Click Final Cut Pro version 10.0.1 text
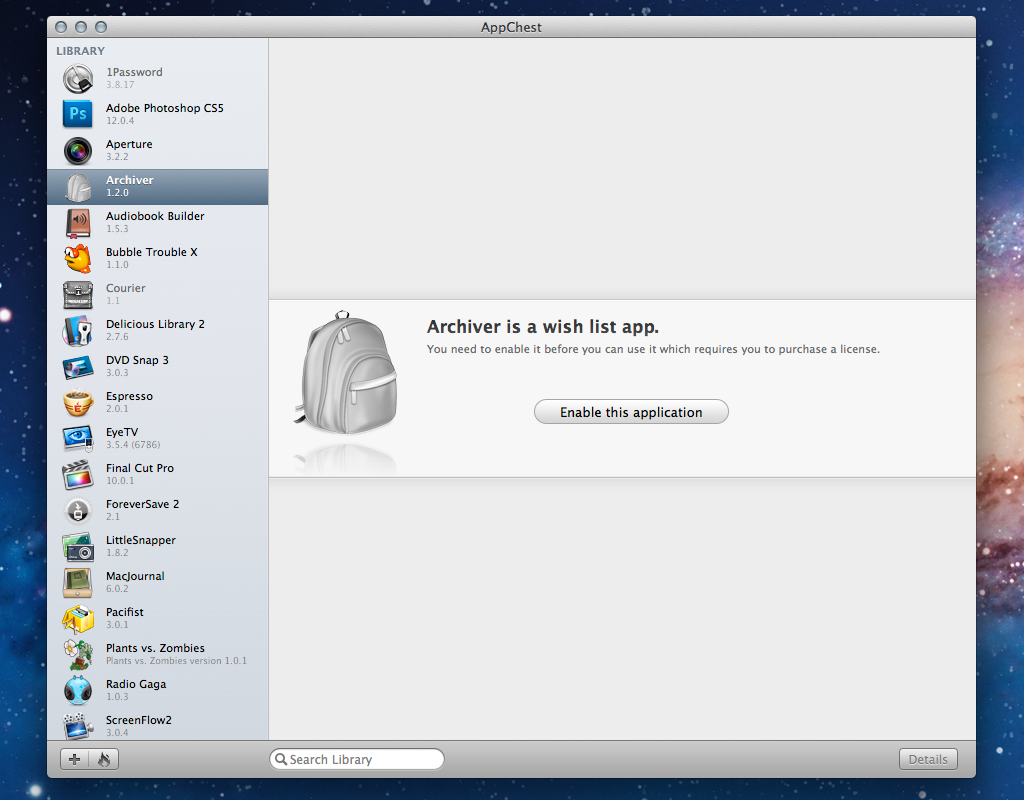The width and height of the screenshot is (1024, 800). (x=120, y=481)
